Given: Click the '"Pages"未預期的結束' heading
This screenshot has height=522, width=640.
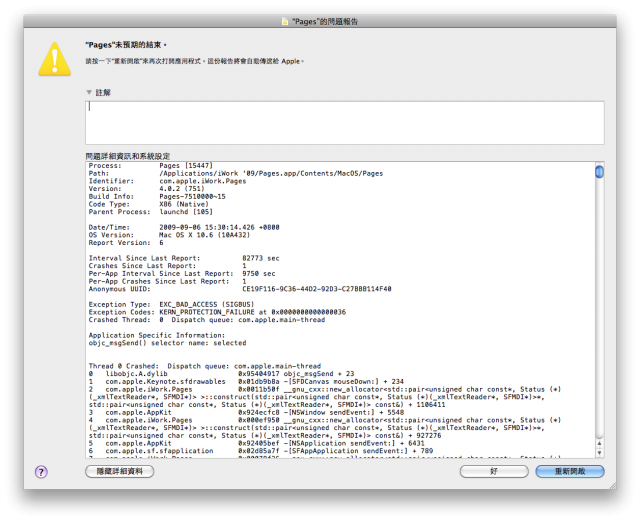Looking at the screenshot, I should click(126, 45).
